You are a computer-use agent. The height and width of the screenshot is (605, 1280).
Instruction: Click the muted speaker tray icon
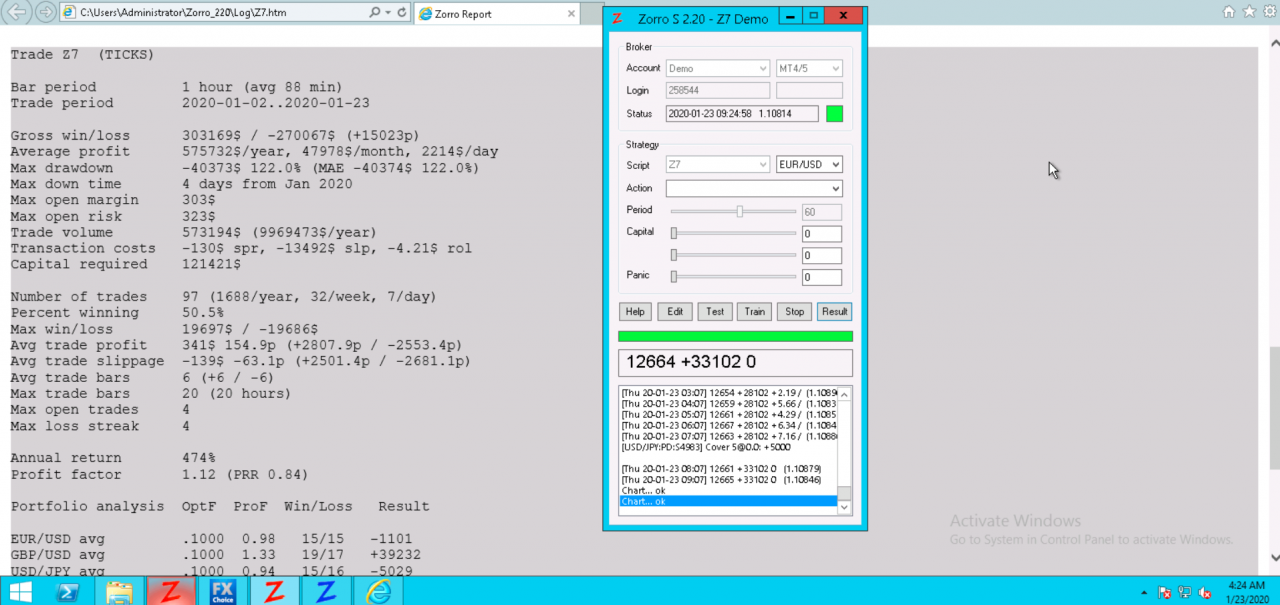1206,591
